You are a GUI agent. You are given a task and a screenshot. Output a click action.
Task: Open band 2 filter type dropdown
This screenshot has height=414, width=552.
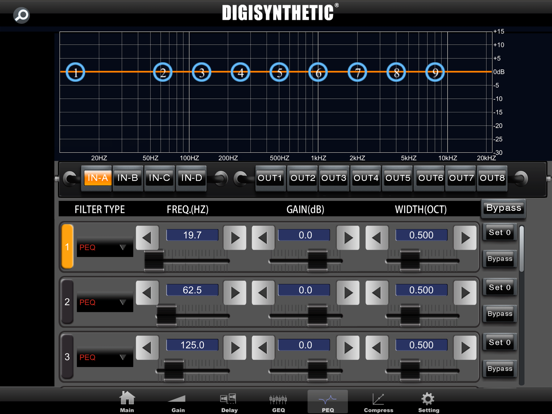click(105, 302)
